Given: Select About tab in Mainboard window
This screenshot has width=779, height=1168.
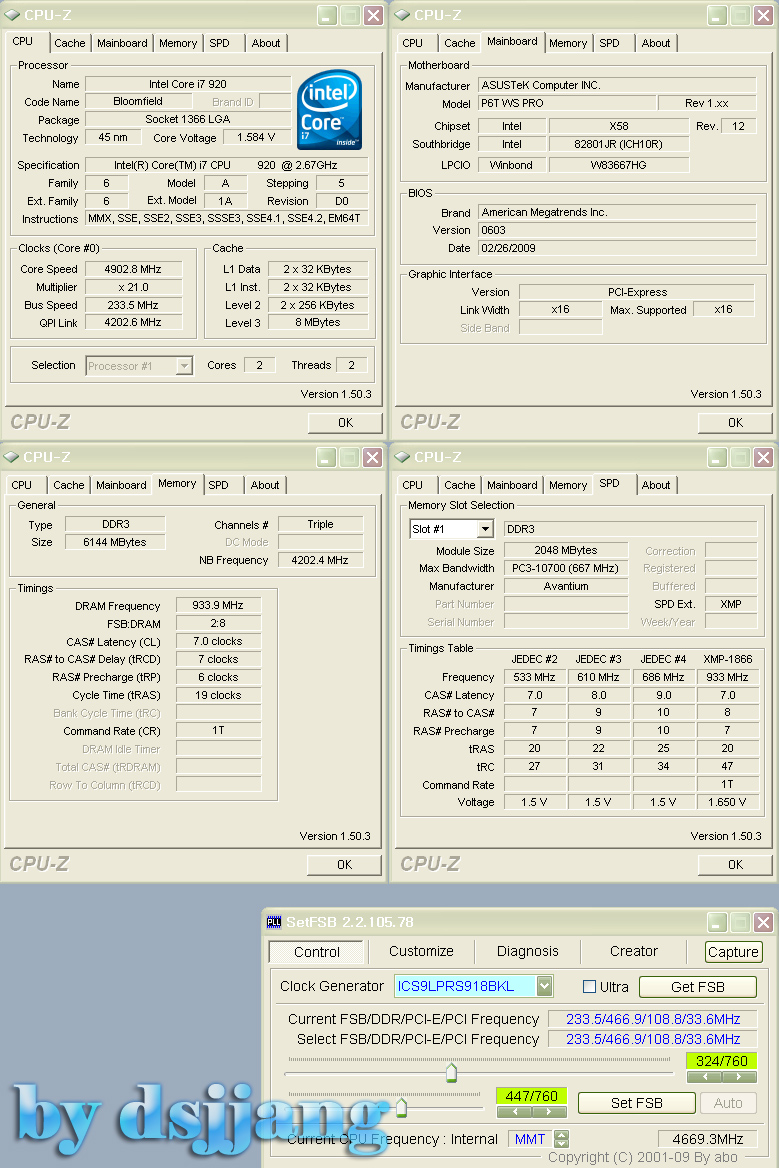Looking at the screenshot, I should [656, 43].
